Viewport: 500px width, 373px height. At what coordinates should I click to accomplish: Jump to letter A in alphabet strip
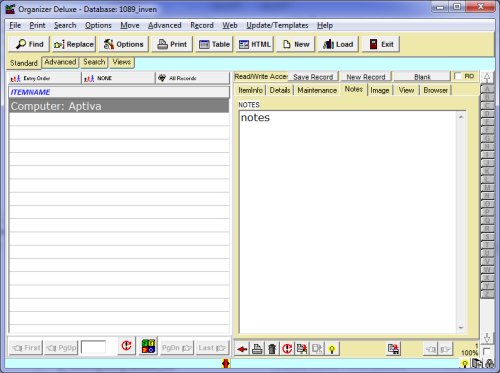487,89
